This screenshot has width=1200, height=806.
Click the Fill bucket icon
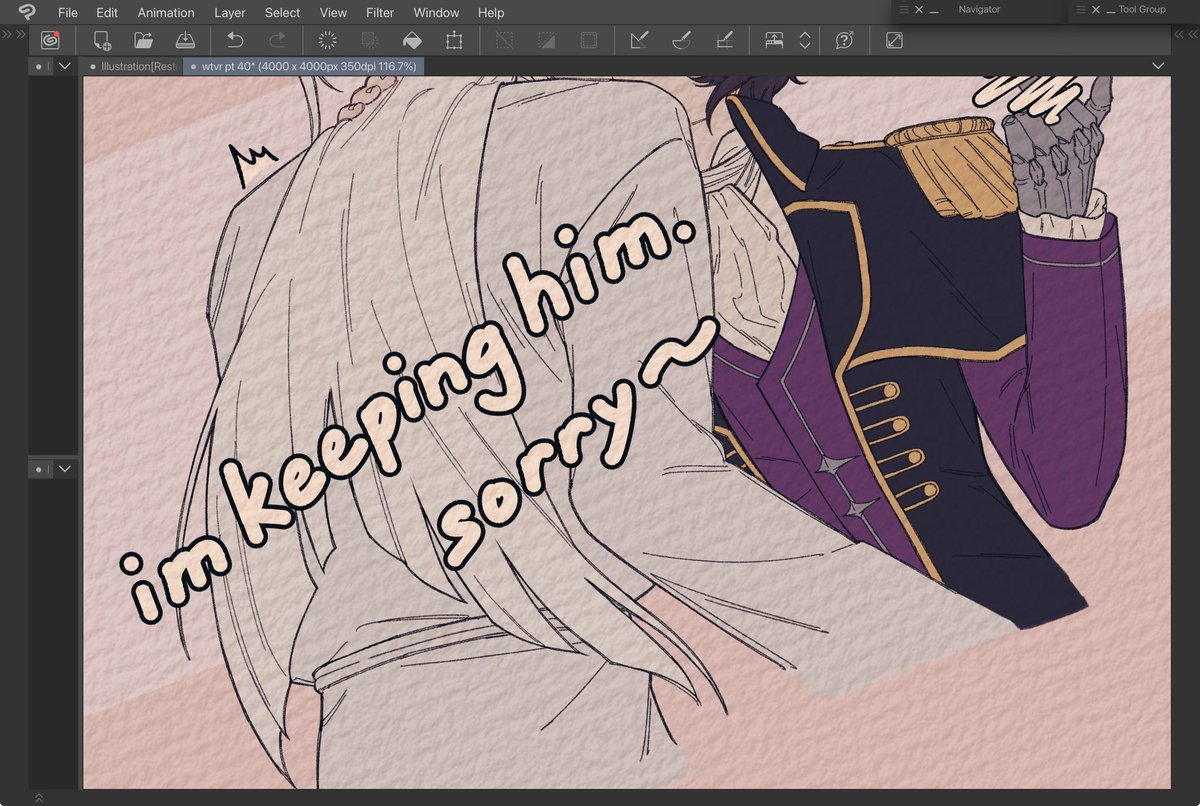(411, 41)
